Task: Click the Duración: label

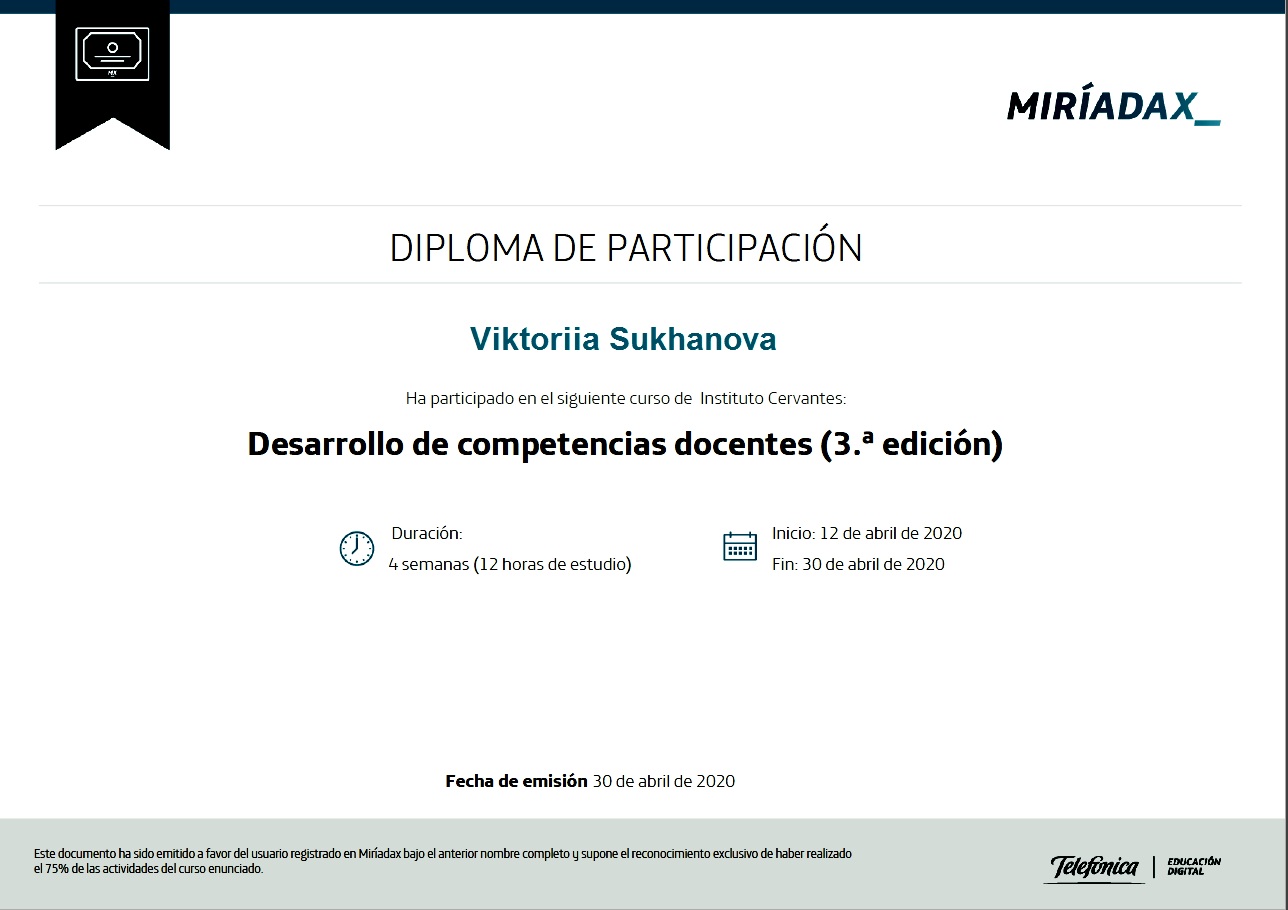Action: pos(427,534)
